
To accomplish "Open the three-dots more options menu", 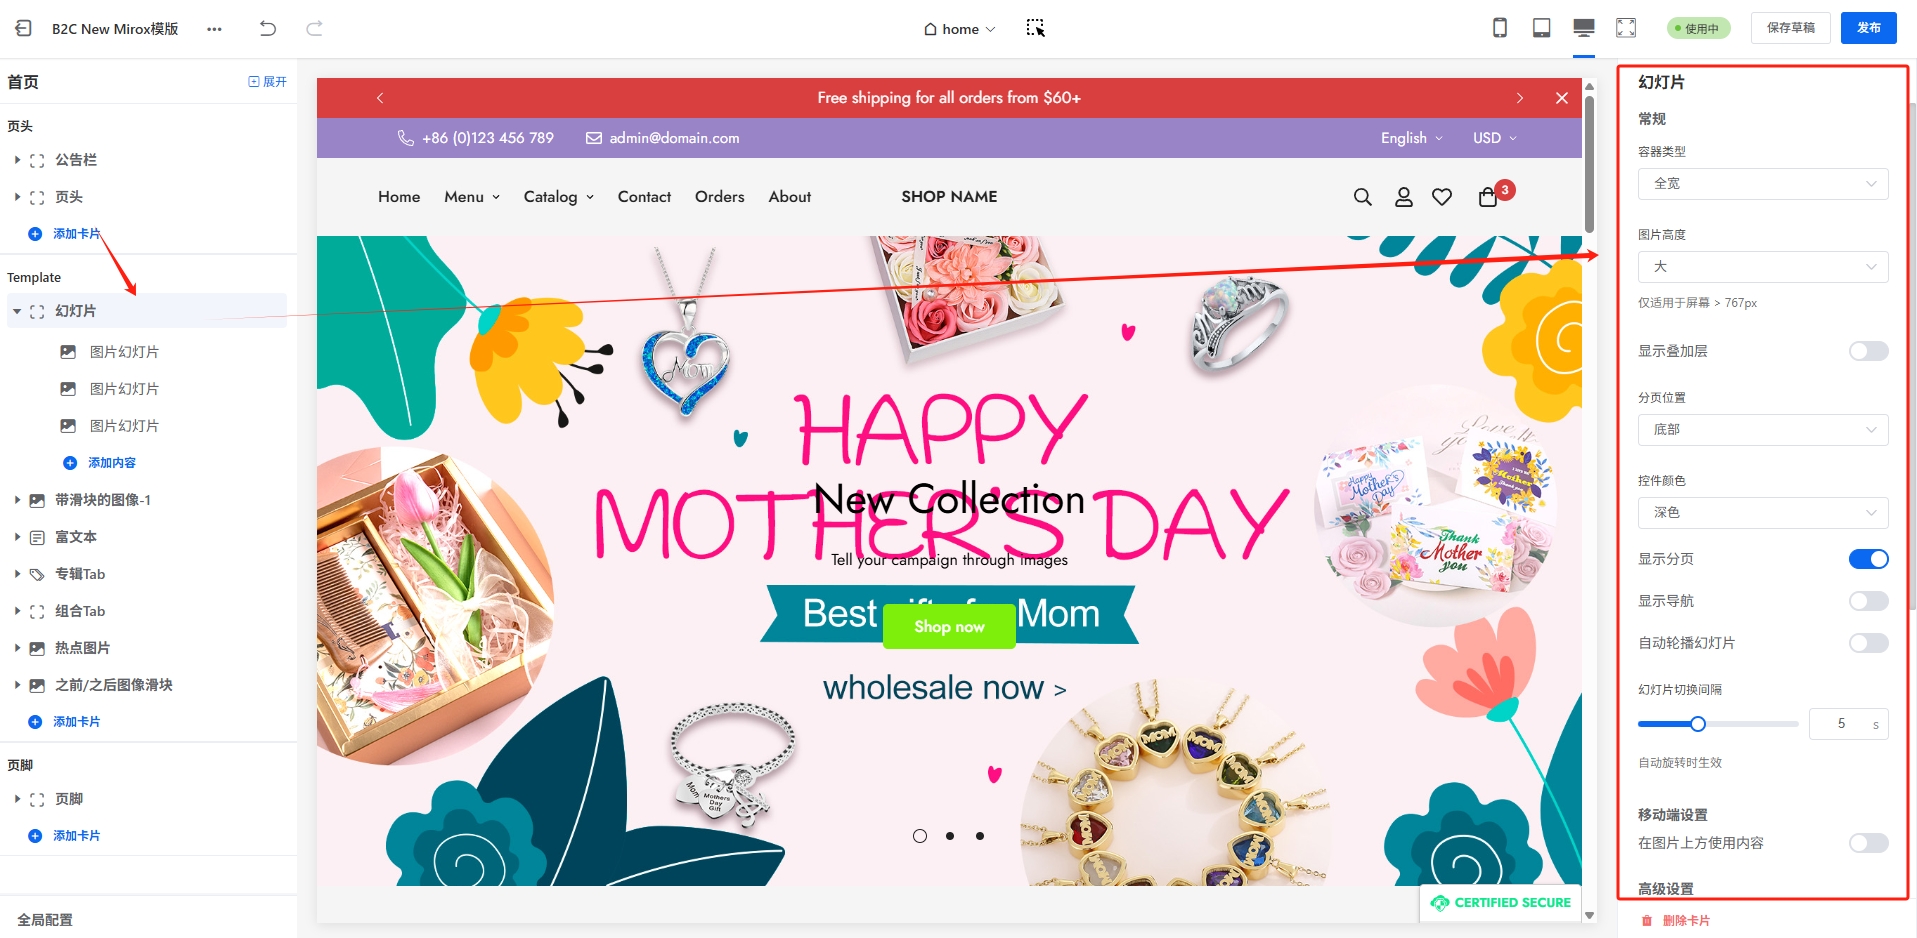I will pos(214,29).
